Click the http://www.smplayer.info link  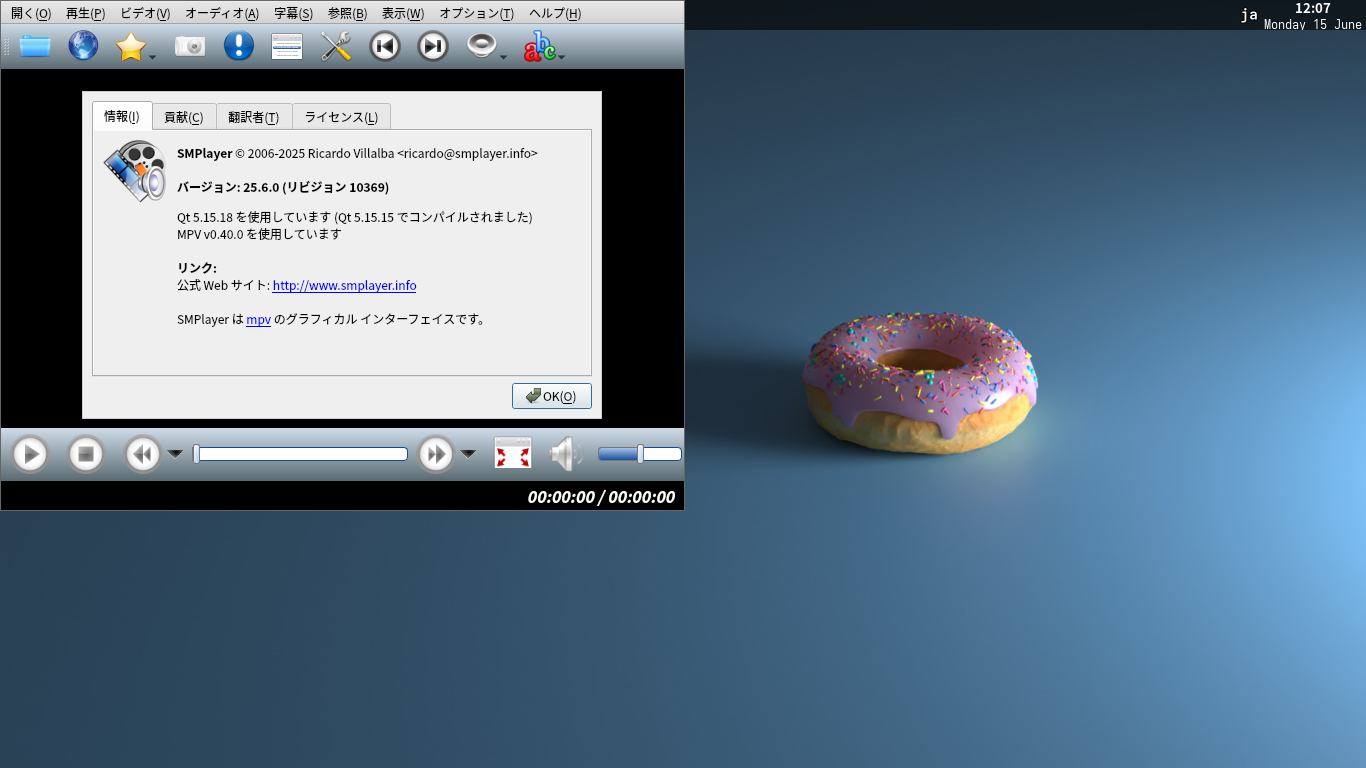[344, 285]
